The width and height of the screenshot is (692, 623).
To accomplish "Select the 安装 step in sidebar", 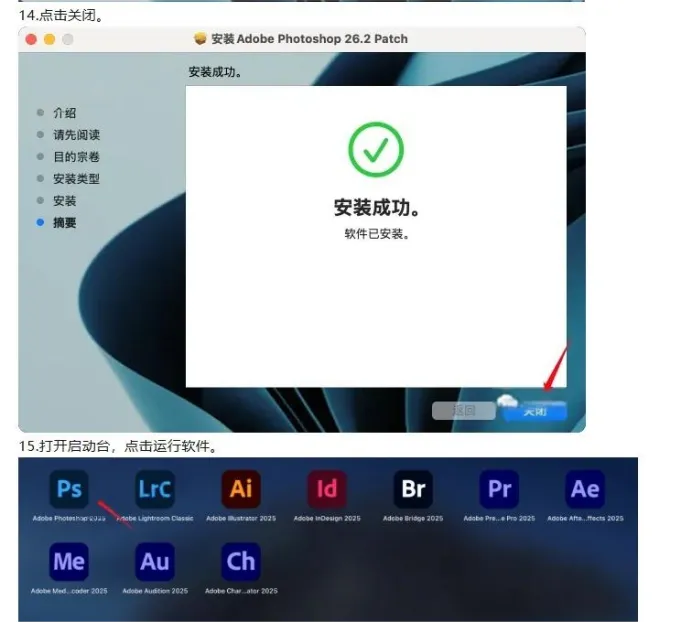I will (64, 201).
